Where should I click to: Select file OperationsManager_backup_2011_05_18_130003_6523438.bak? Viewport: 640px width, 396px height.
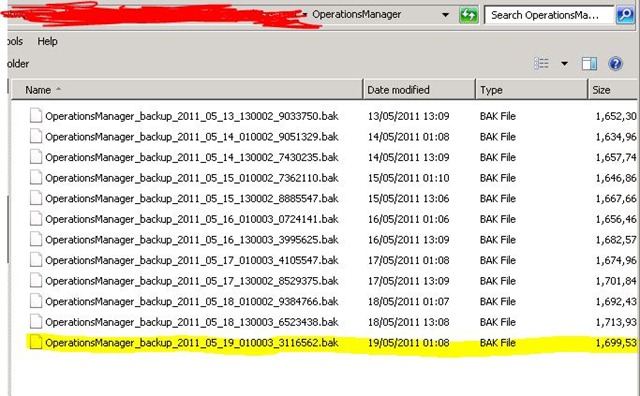click(191, 323)
